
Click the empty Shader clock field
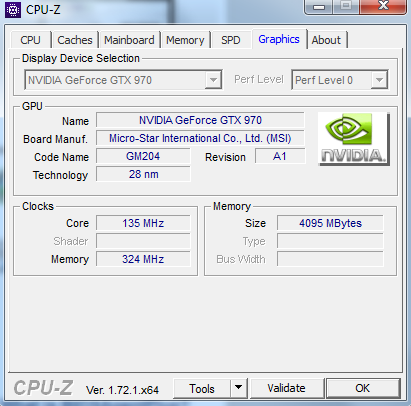[143, 241]
